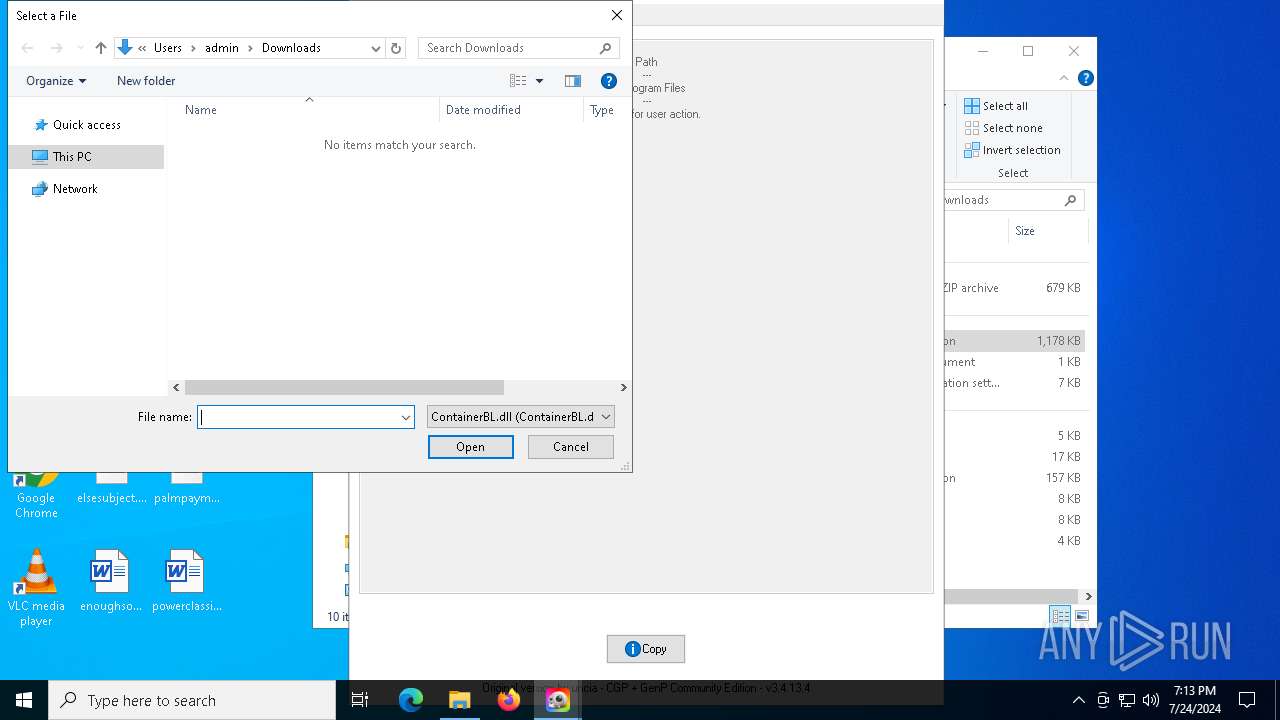Cancel the file selection dialog

pos(571,447)
